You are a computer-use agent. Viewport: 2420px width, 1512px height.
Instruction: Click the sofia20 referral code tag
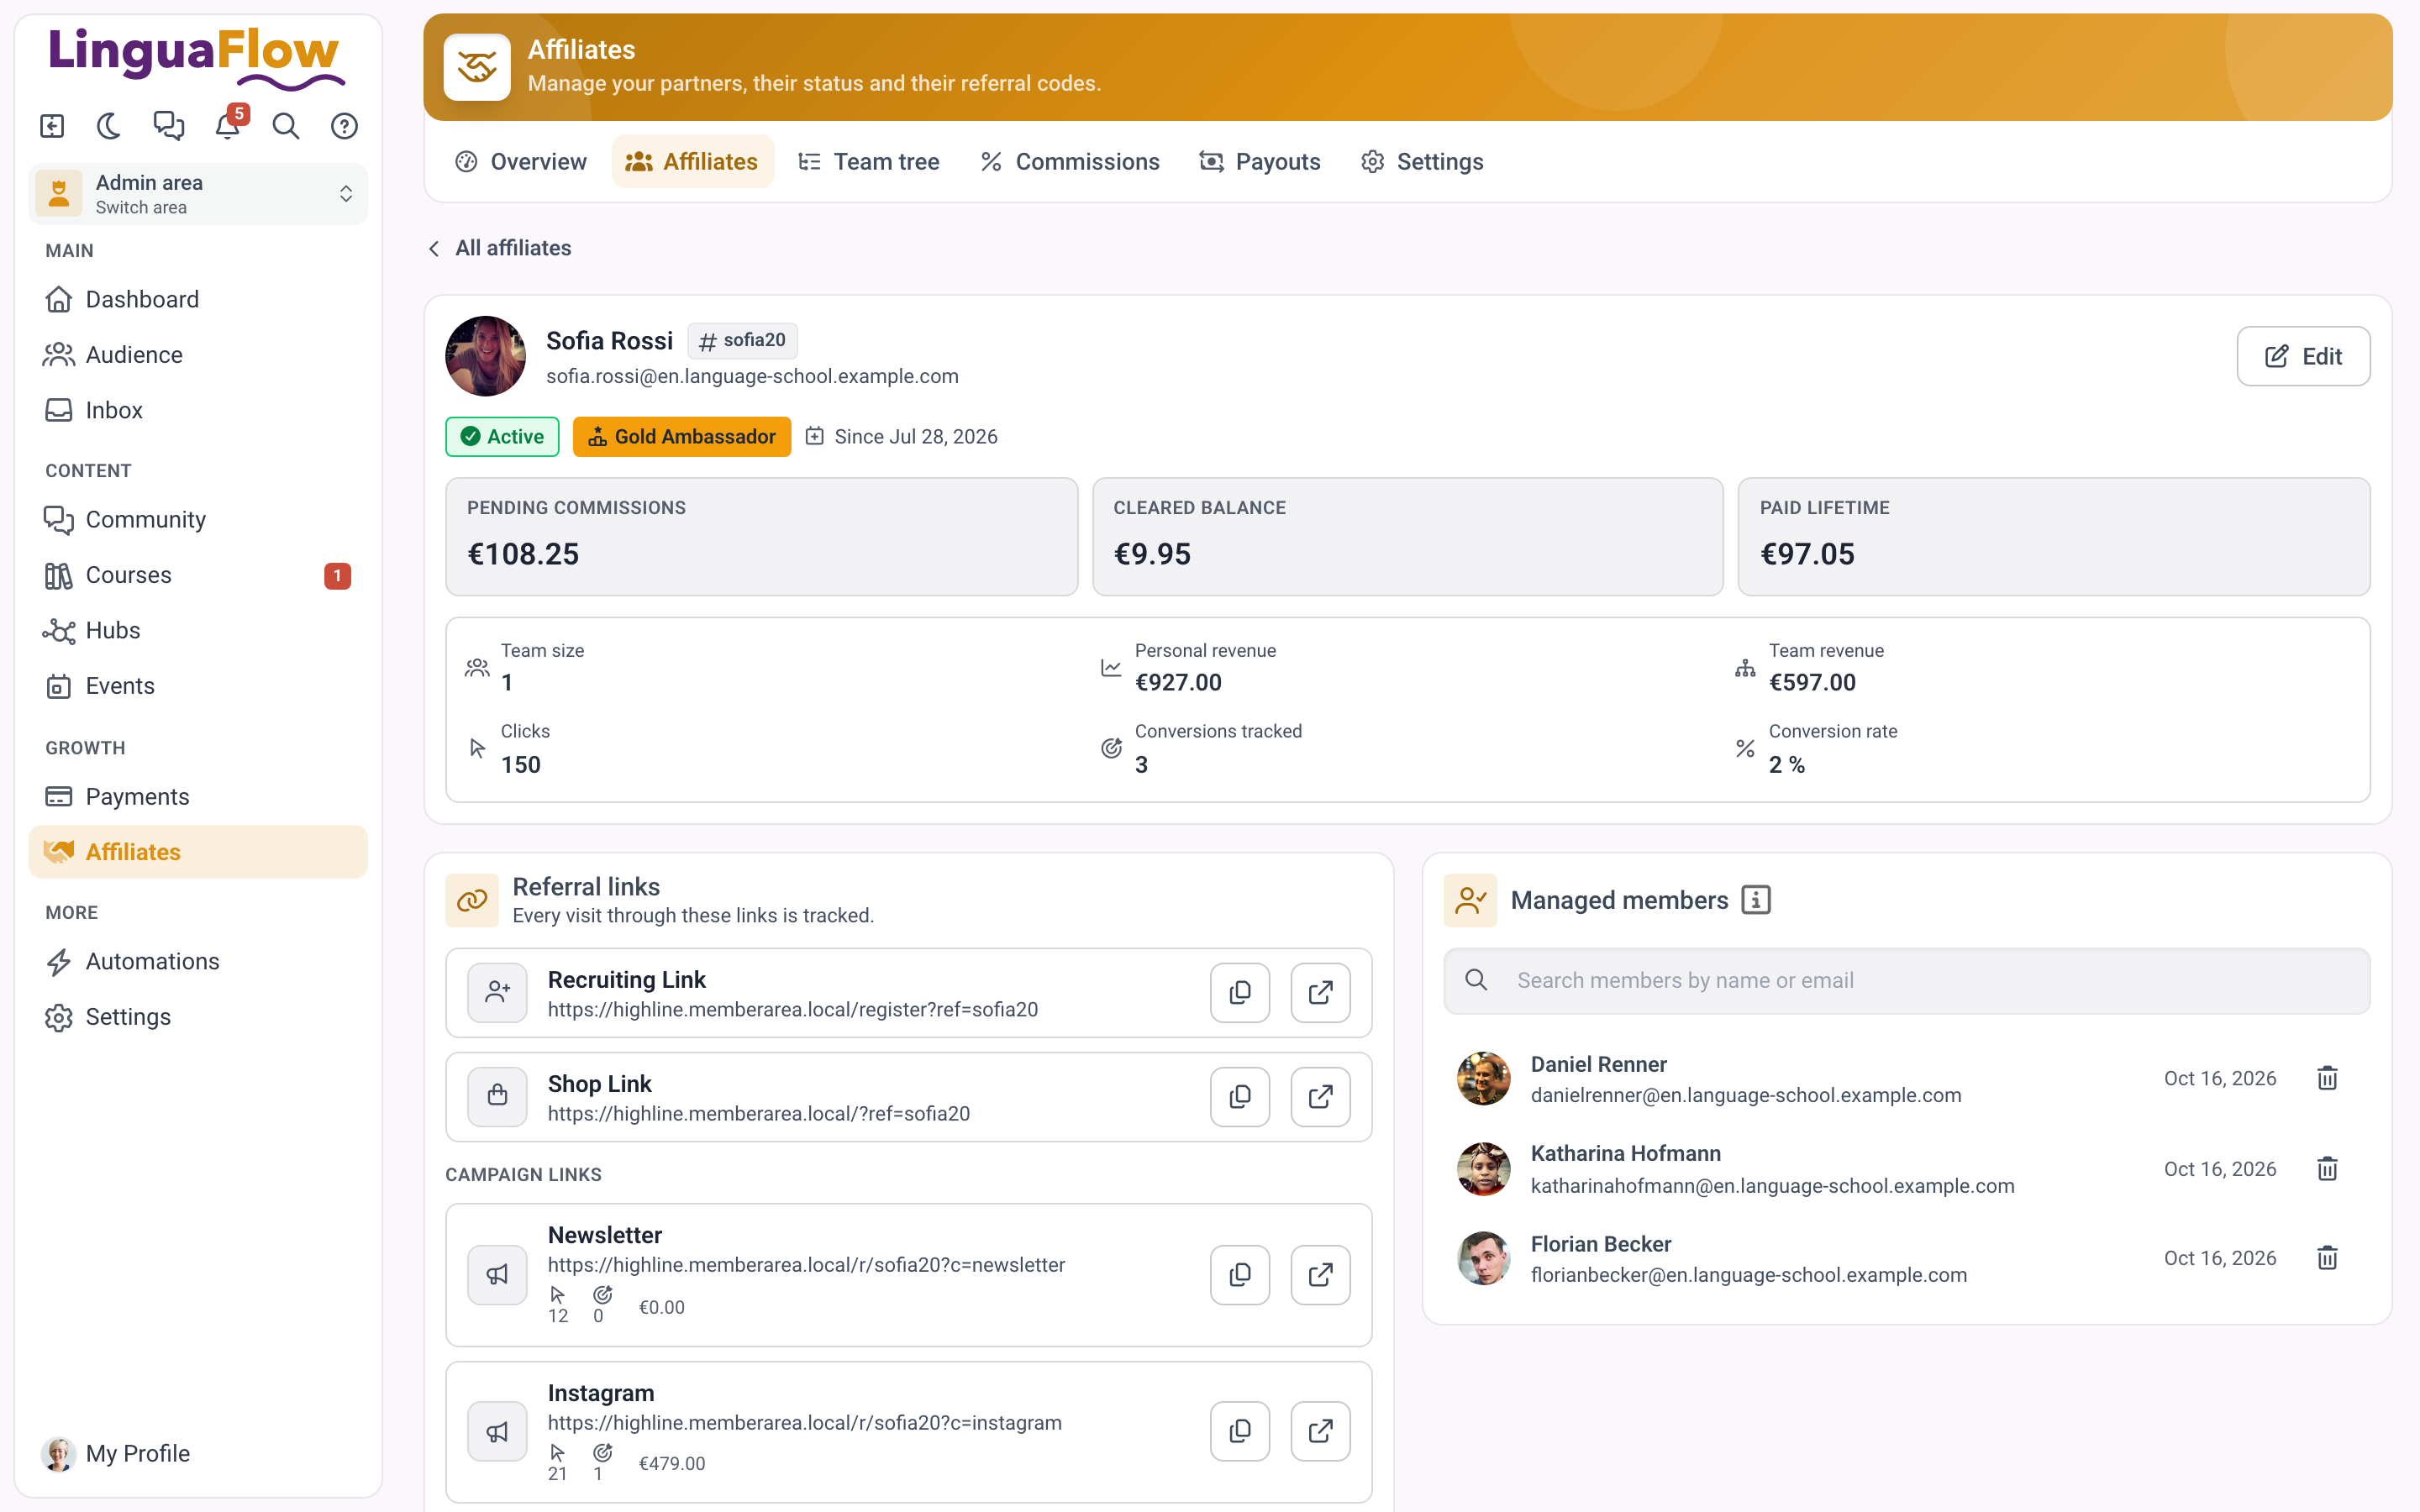(x=742, y=341)
